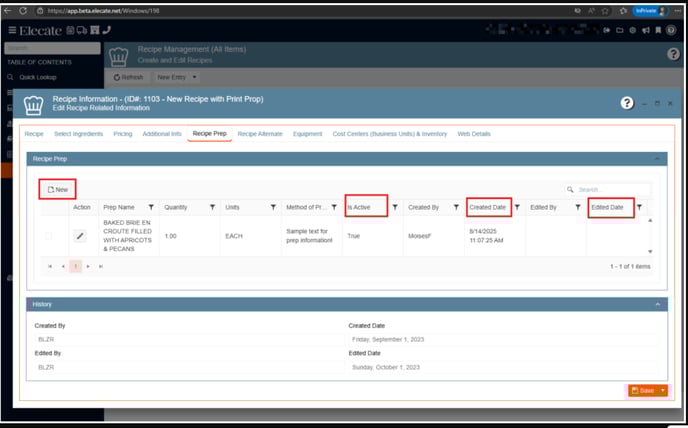Click the grid Search input field
The image size is (688, 428).
click(x=610, y=189)
